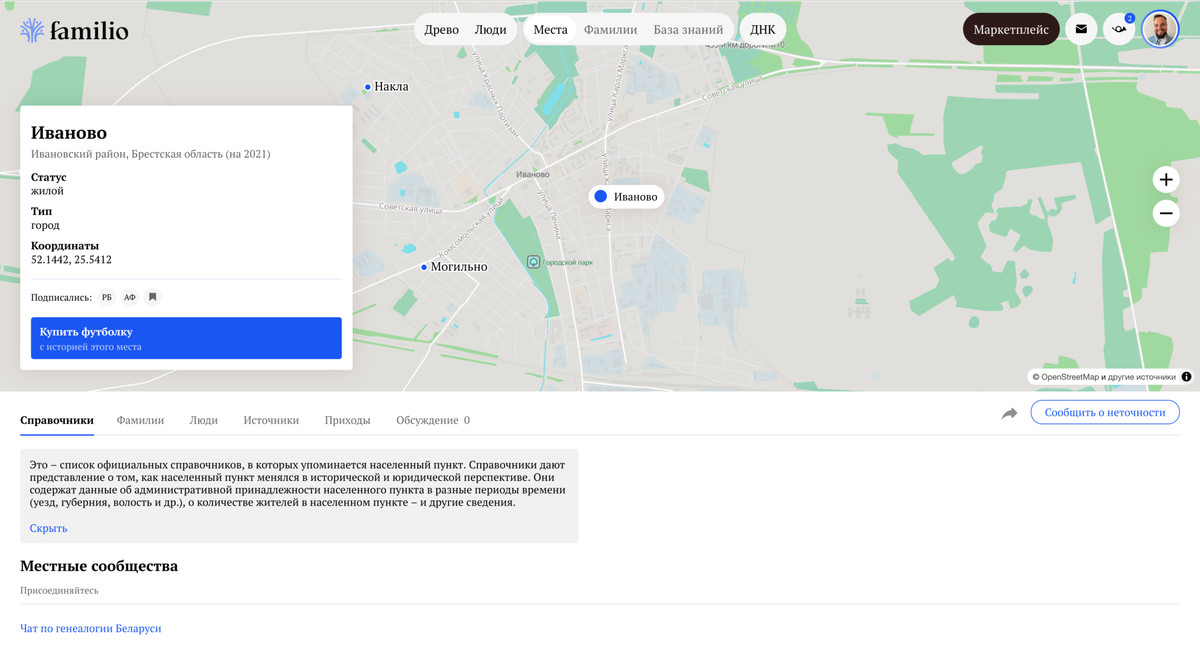Screen dimensions: 1200x650
Task: Click the РБ subscriber avatar
Action: [x=106, y=297]
